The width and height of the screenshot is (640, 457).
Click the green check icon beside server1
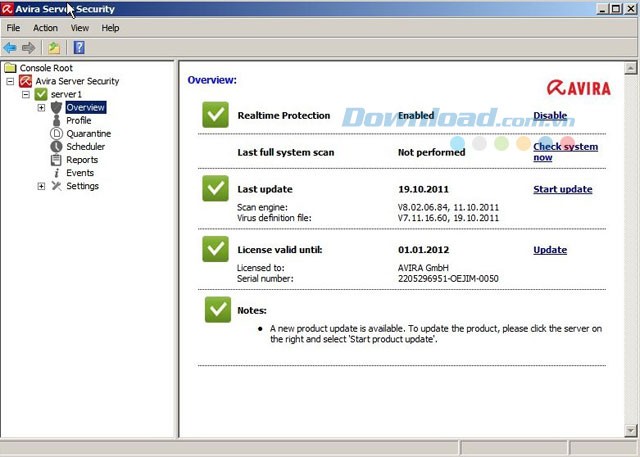(x=41, y=94)
